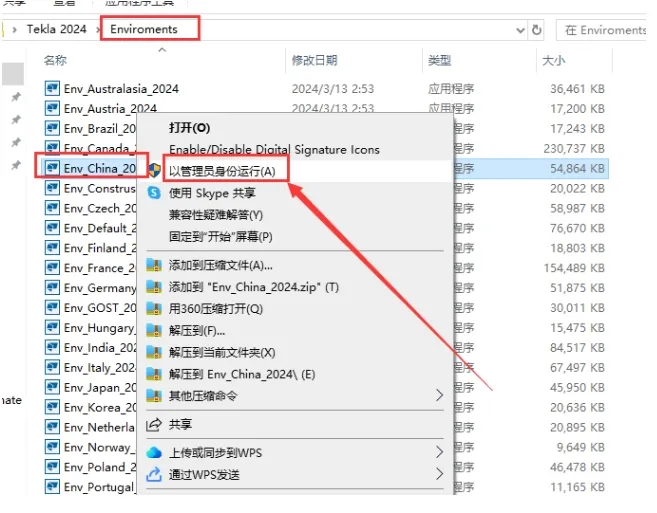Click the Env_France file icon
657x513 pixels.
point(52,267)
